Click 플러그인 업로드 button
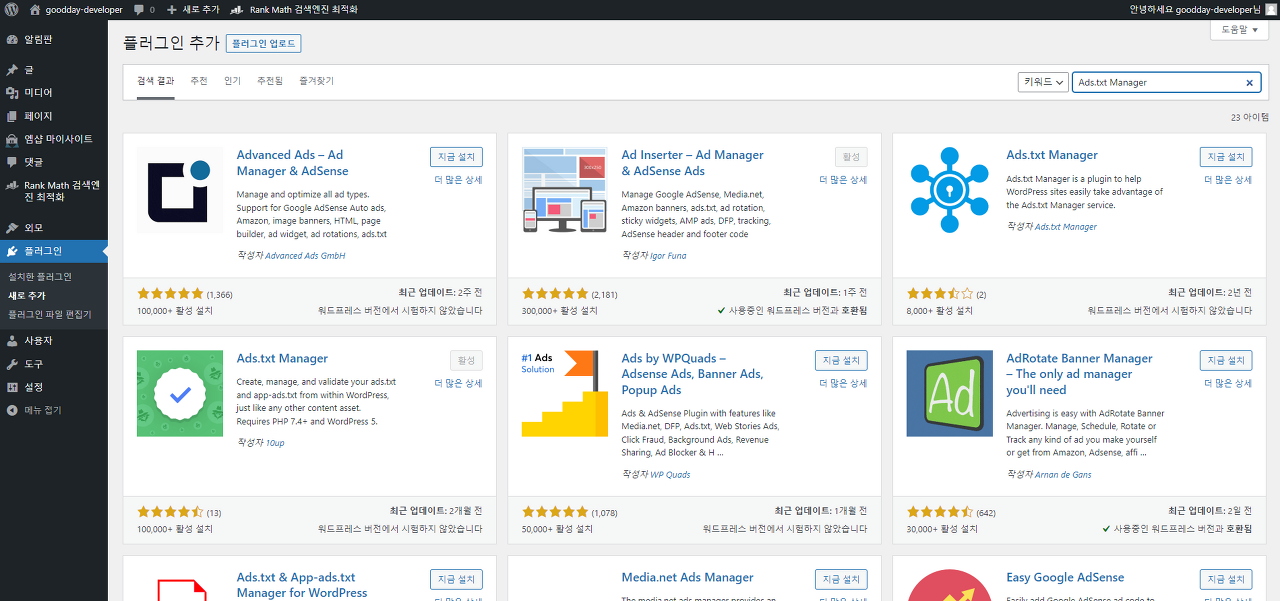Screen dimensions: 1280x601 [264, 44]
